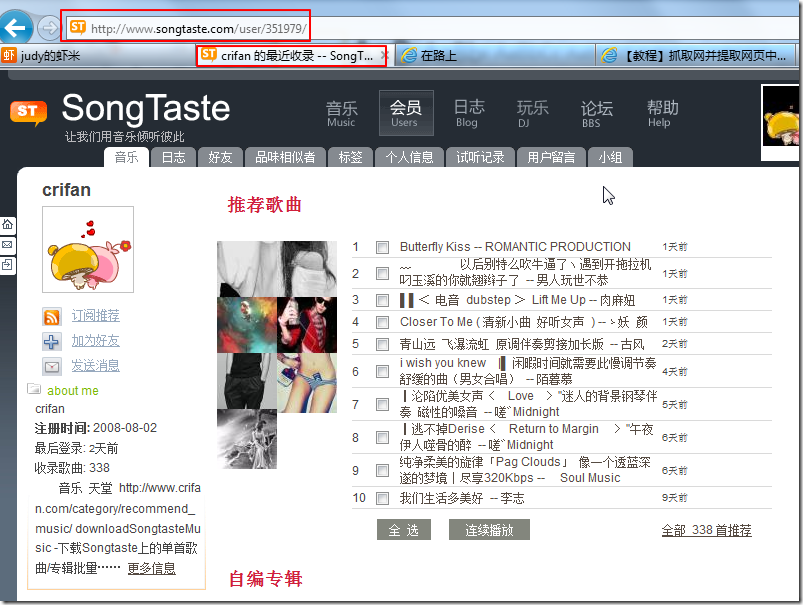
Task: Switch to the 好友 profile tab
Action: pyautogui.click(x=220, y=157)
